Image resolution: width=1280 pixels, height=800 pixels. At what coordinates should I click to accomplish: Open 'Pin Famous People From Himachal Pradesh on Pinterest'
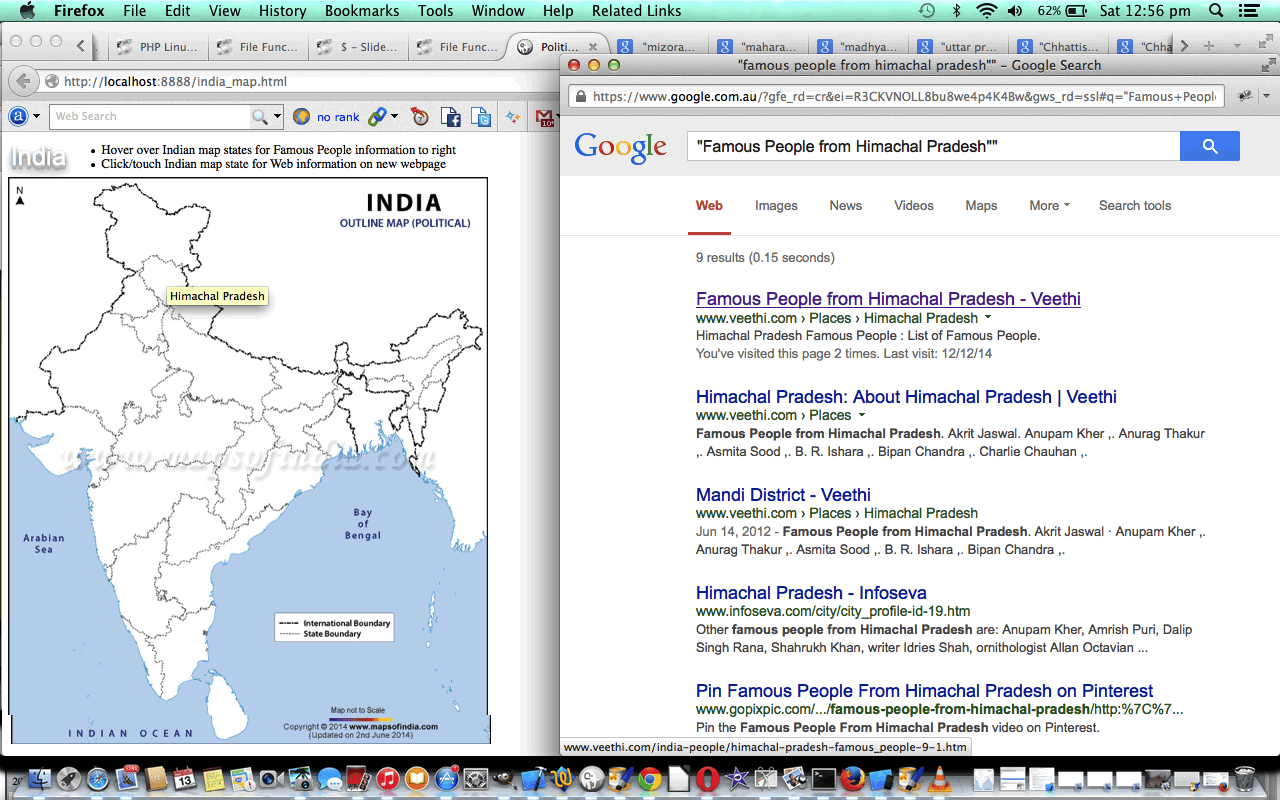[x=924, y=690]
